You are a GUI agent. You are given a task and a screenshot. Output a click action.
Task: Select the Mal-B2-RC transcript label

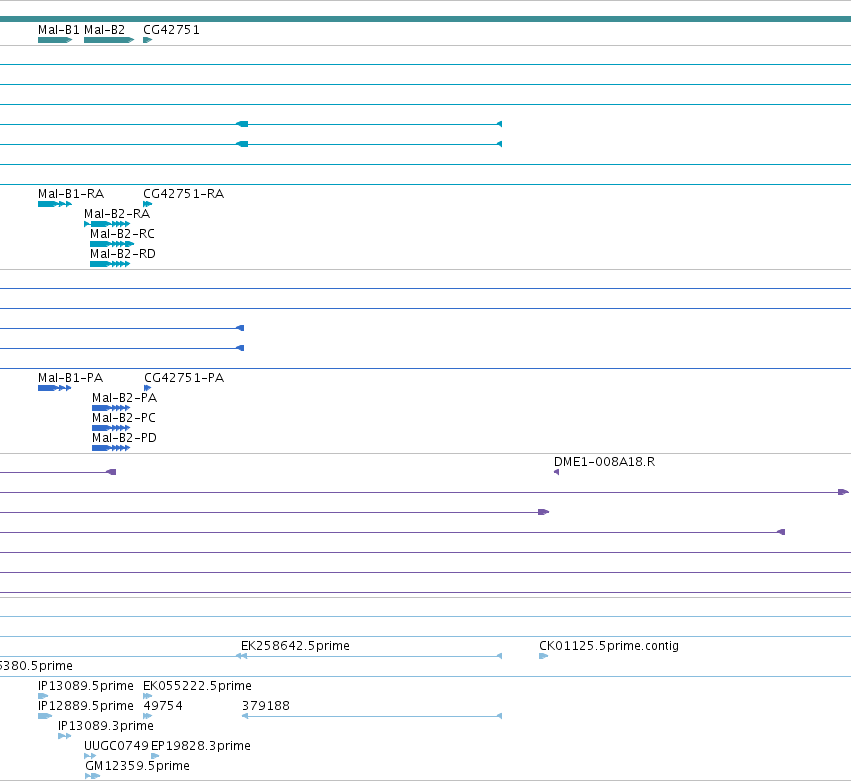pos(122,234)
